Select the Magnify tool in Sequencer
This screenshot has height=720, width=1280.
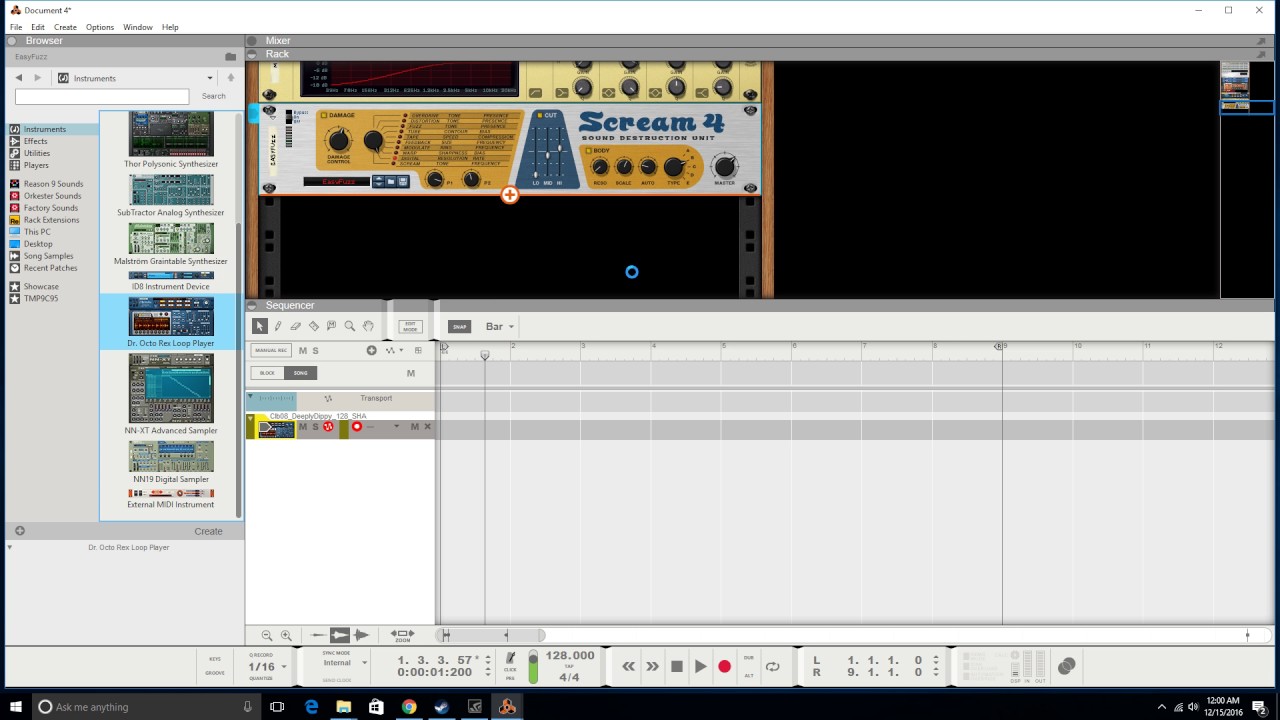pos(350,326)
